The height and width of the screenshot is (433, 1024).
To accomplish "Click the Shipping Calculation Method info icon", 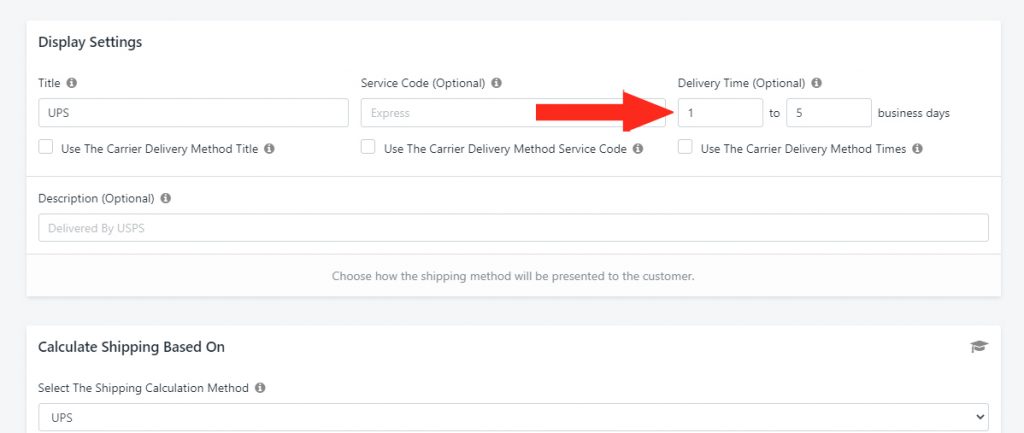I will pyautogui.click(x=260, y=388).
